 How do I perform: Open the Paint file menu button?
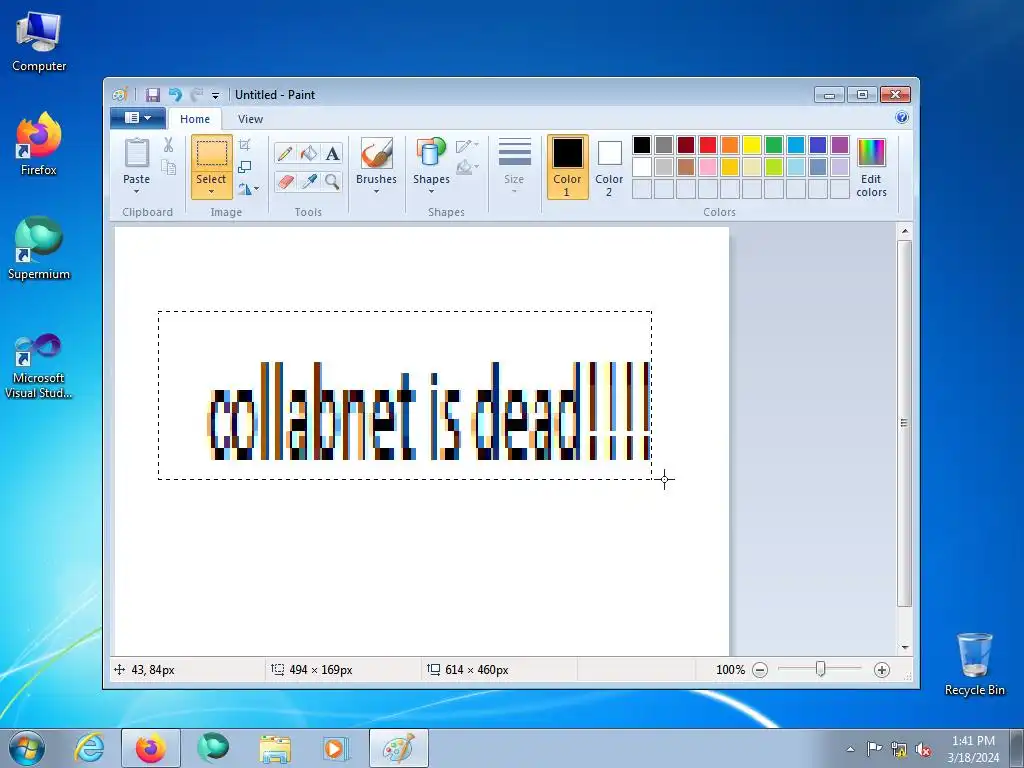(x=137, y=118)
